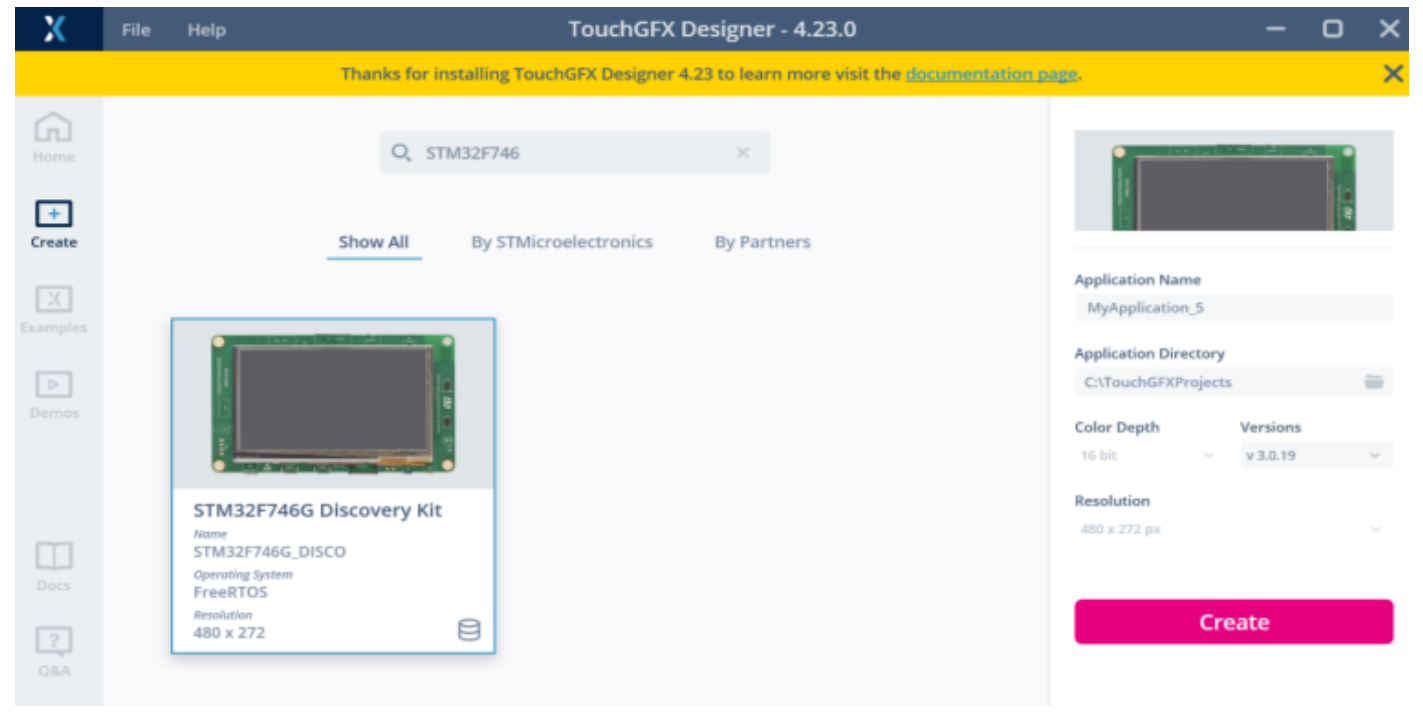Viewport: 1423px width, 728px height.
Task: Minimize the TouchGFX Designer window
Action: [1276, 30]
